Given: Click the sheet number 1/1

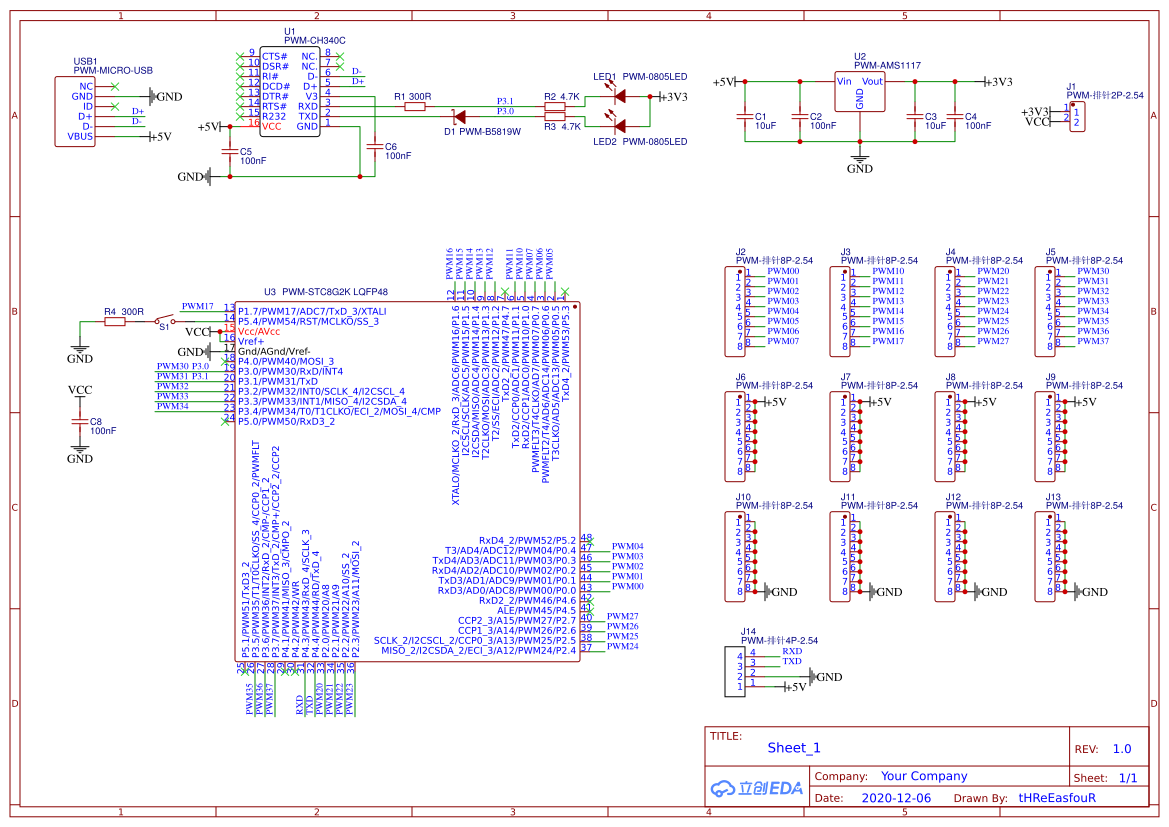Looking at the screenshot, I should coord(1128,778).
